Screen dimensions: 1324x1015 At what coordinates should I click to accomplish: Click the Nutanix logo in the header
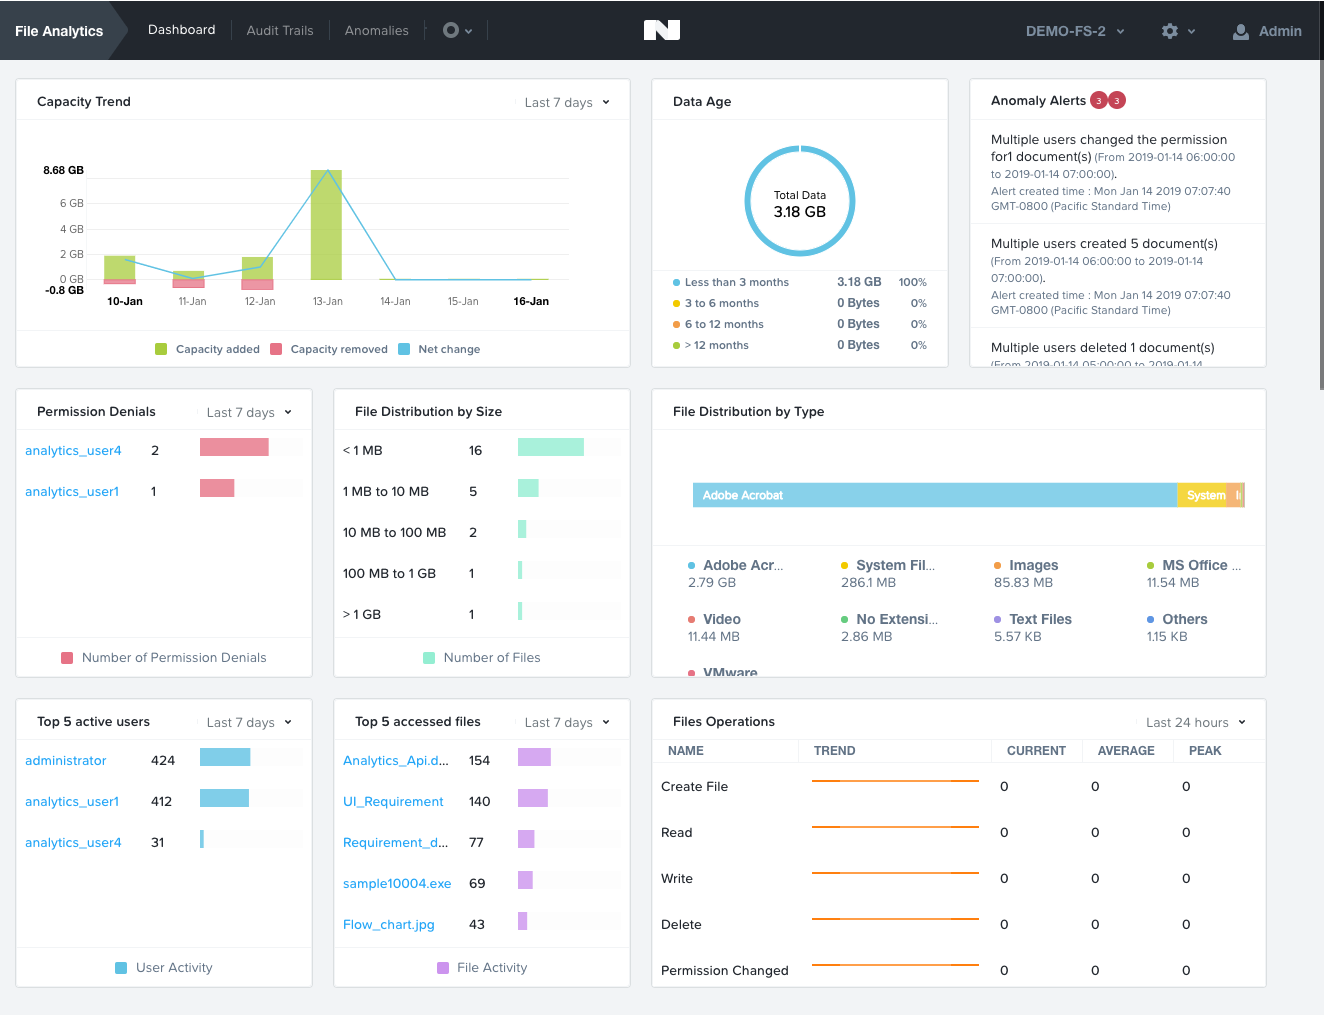tap(661, 30)
